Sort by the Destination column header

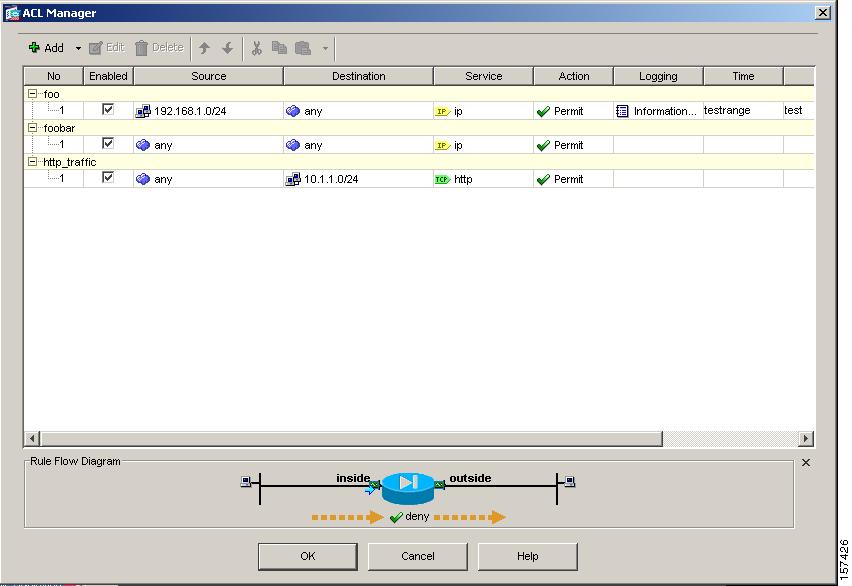click(x=359, y=76)
